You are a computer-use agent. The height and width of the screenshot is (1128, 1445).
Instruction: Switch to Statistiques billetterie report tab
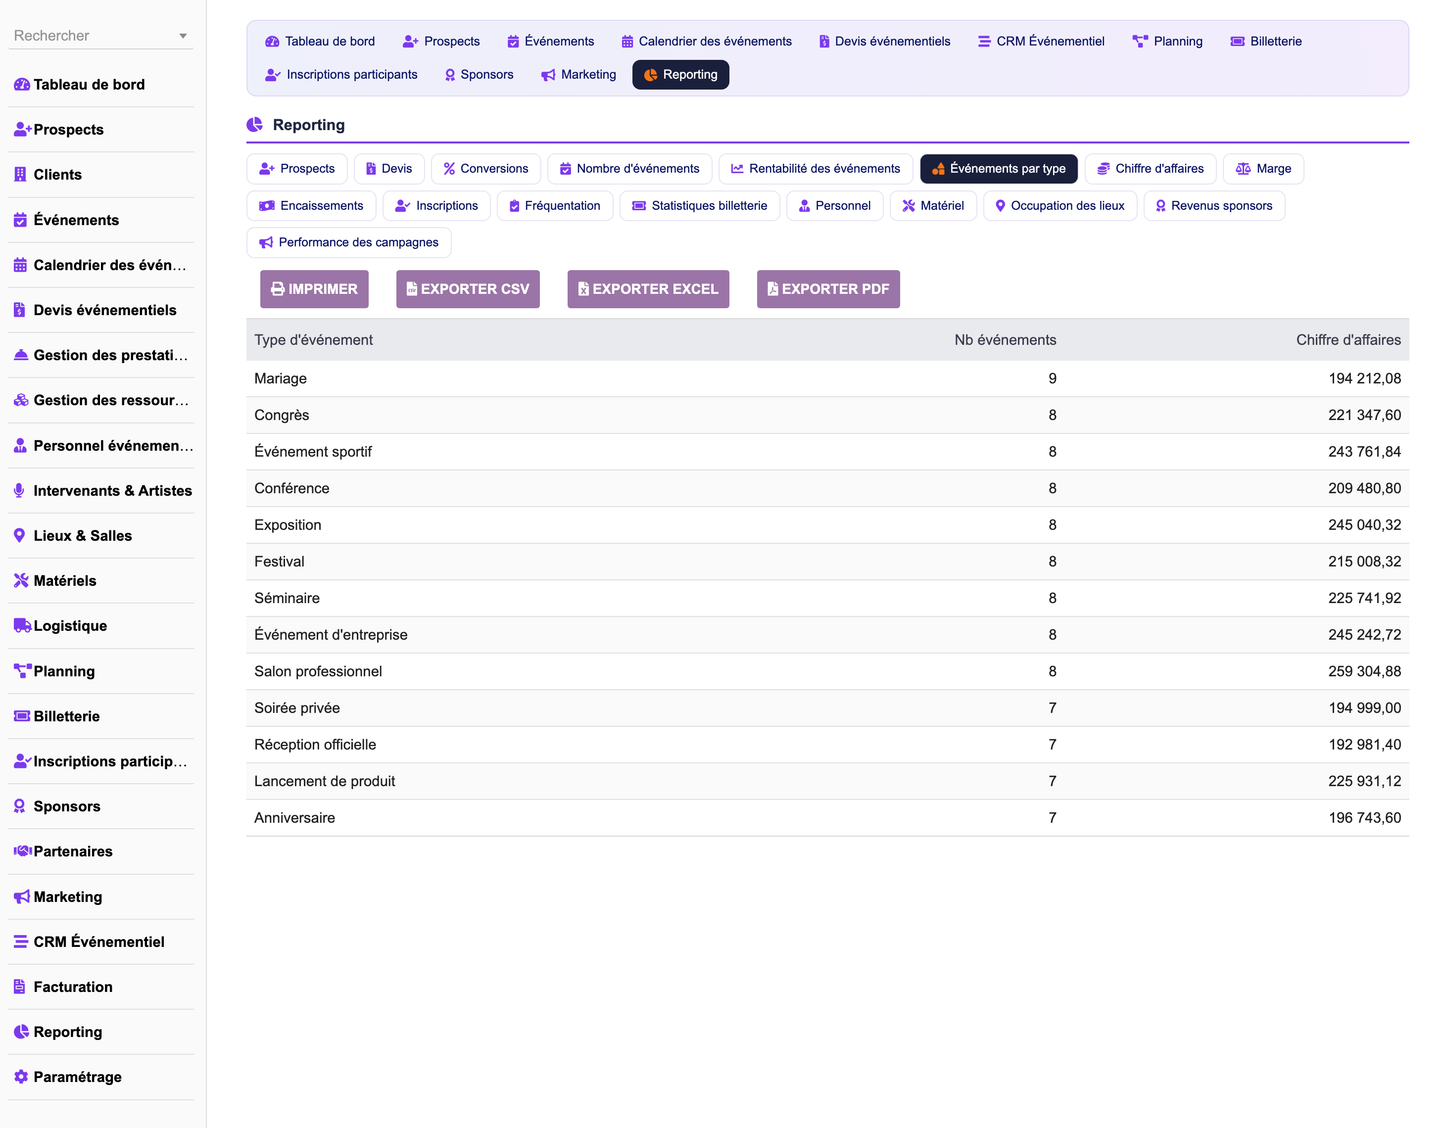click(x=700, y=206)
